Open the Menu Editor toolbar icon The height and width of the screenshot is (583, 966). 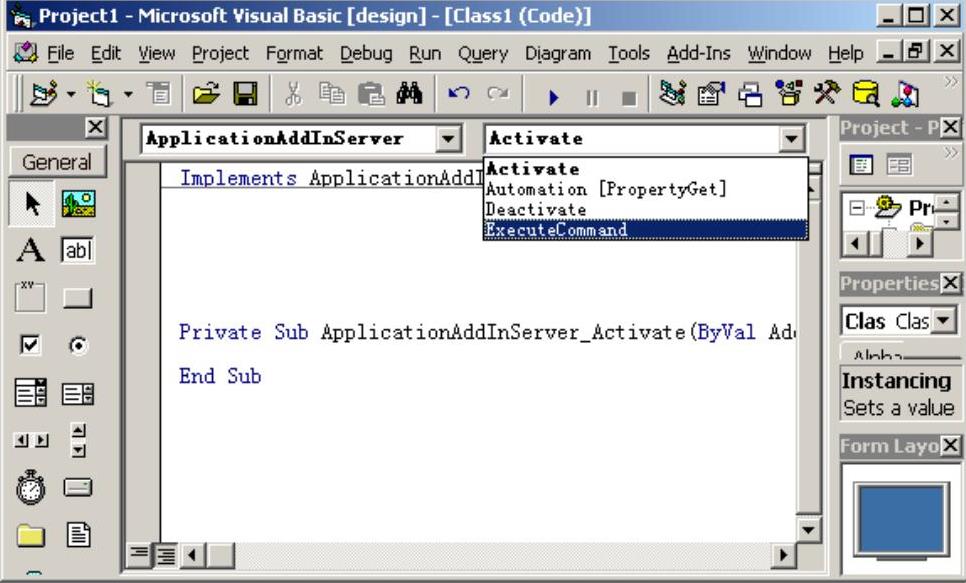159,94
